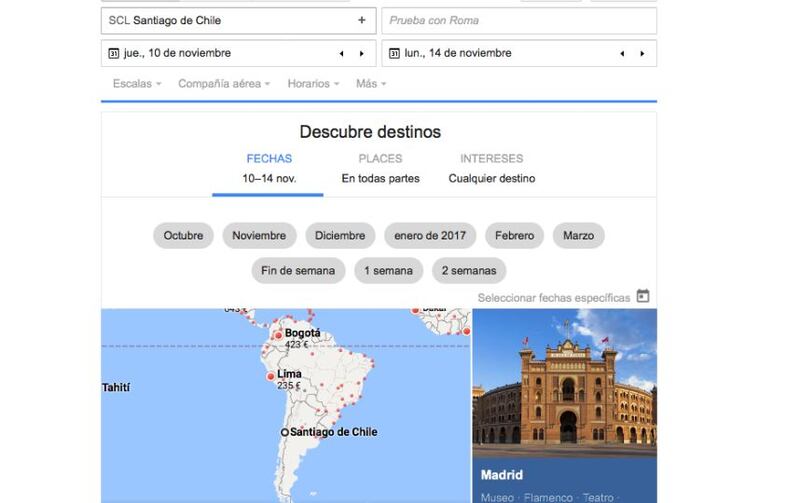The image size is (800, 503).
Task: Click the Madrid card title text
Action: [502, 475]
